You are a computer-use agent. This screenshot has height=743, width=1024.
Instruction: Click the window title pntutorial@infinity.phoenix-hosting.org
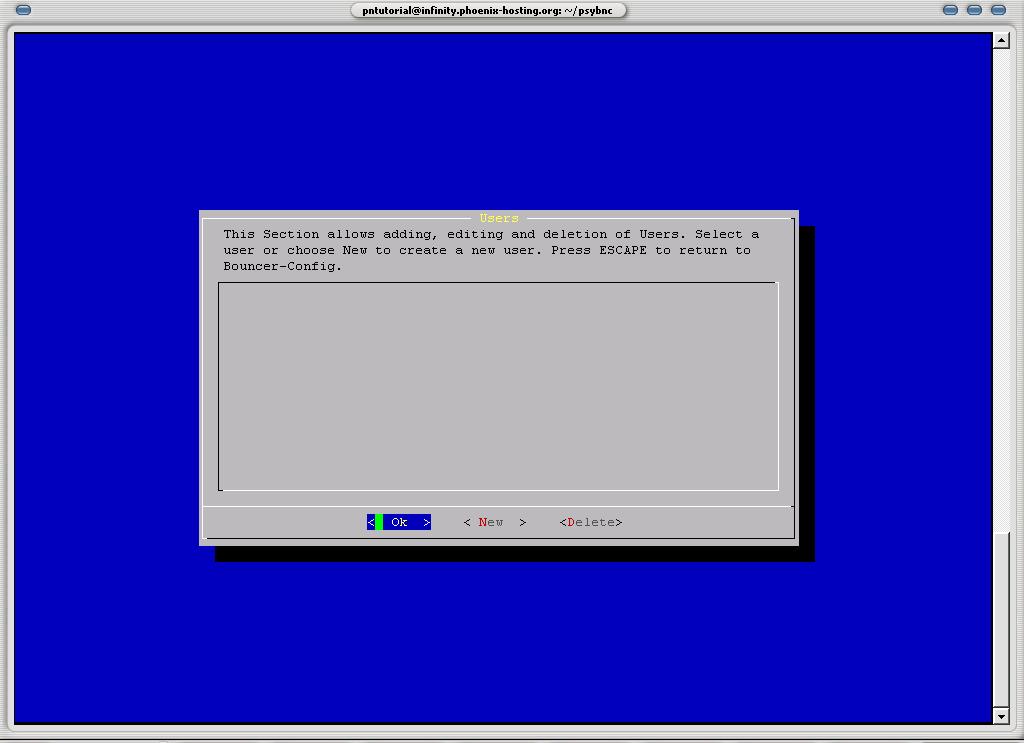(488, 10)
